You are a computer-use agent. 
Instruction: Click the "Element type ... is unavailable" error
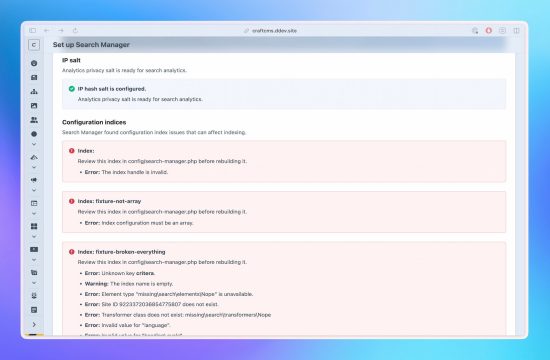pos(177,294)
